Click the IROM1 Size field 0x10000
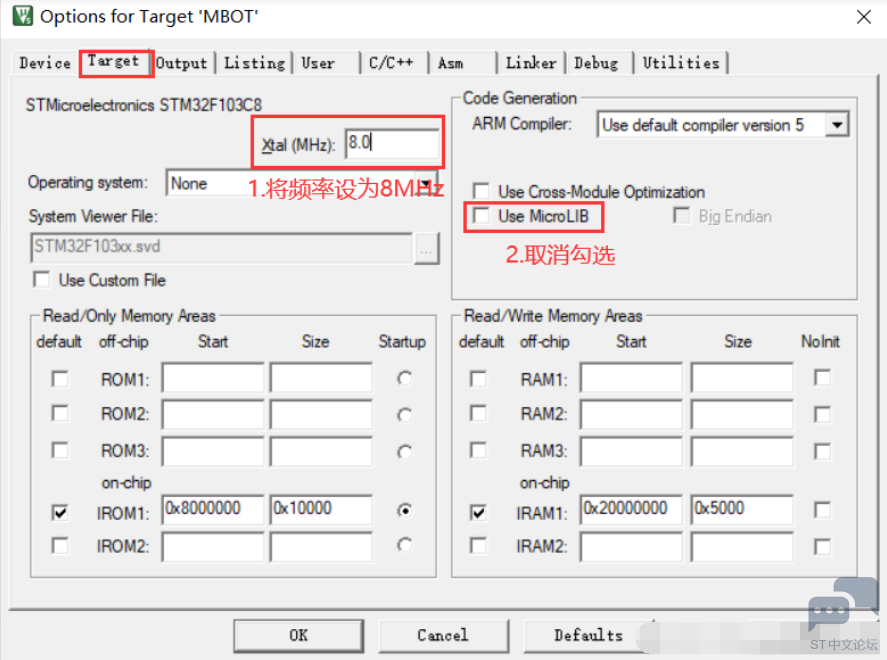 coord(321,510)
